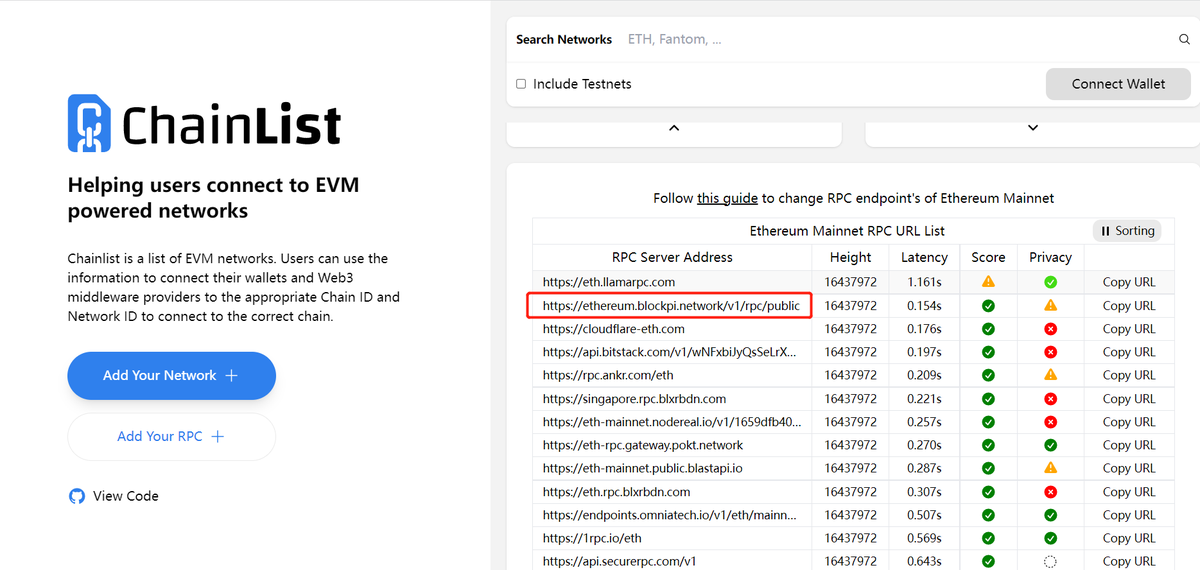Copy URL for api.bitstack.com

tap(1129, 352)
